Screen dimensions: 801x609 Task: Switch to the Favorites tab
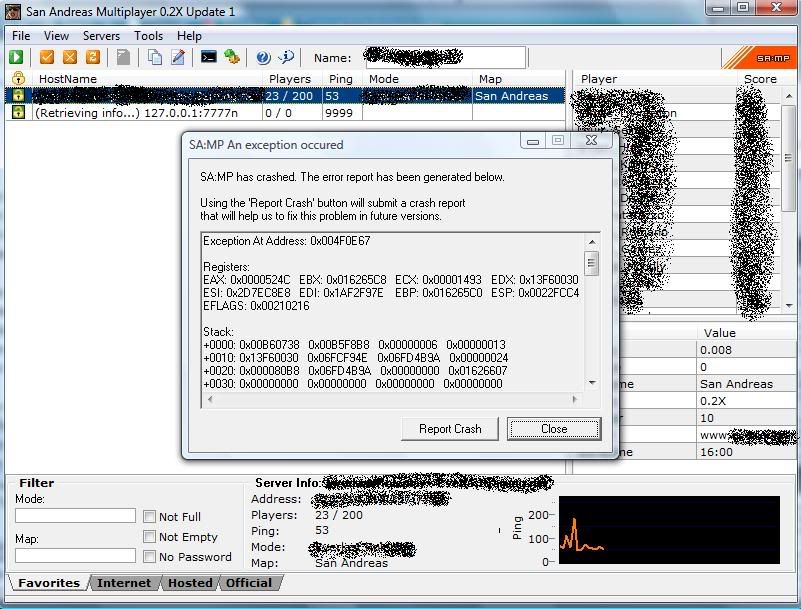click(x=49, y=583)
